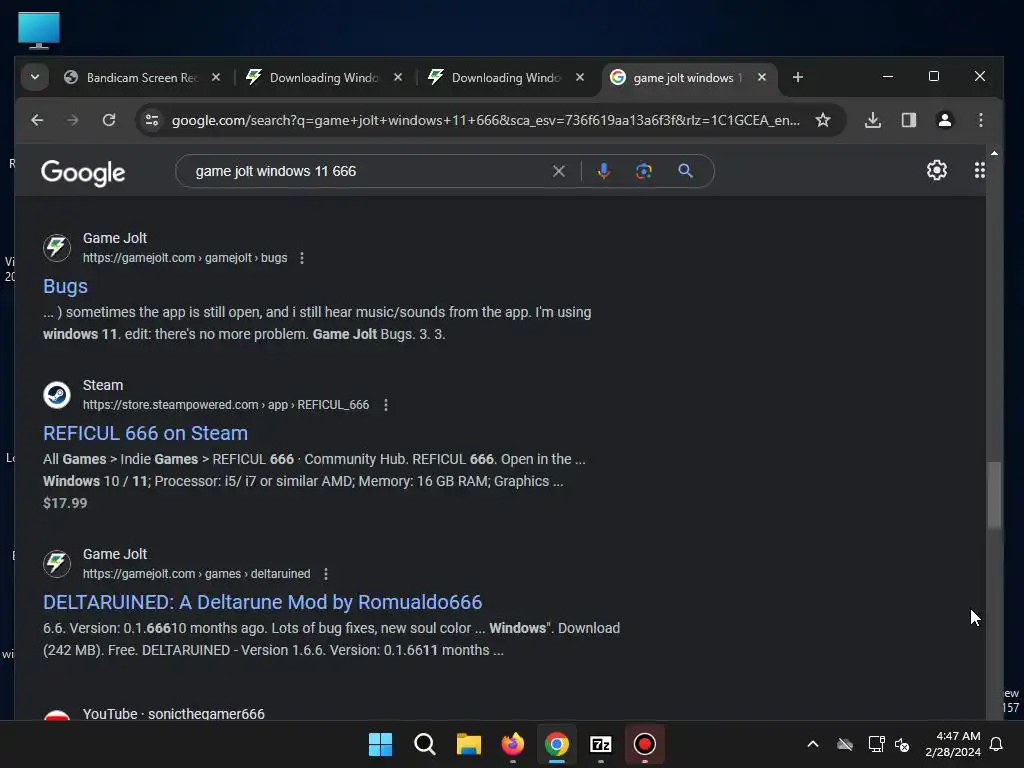This screenshot has width=1024, height=768.
Task: Bookmark this page with star icon
Action: (x=823, y=120)
